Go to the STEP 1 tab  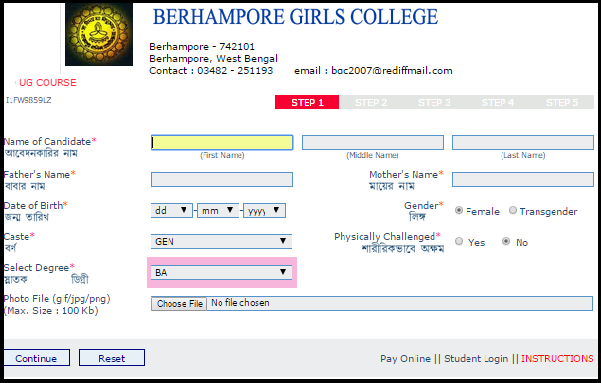tap(307, 102)
